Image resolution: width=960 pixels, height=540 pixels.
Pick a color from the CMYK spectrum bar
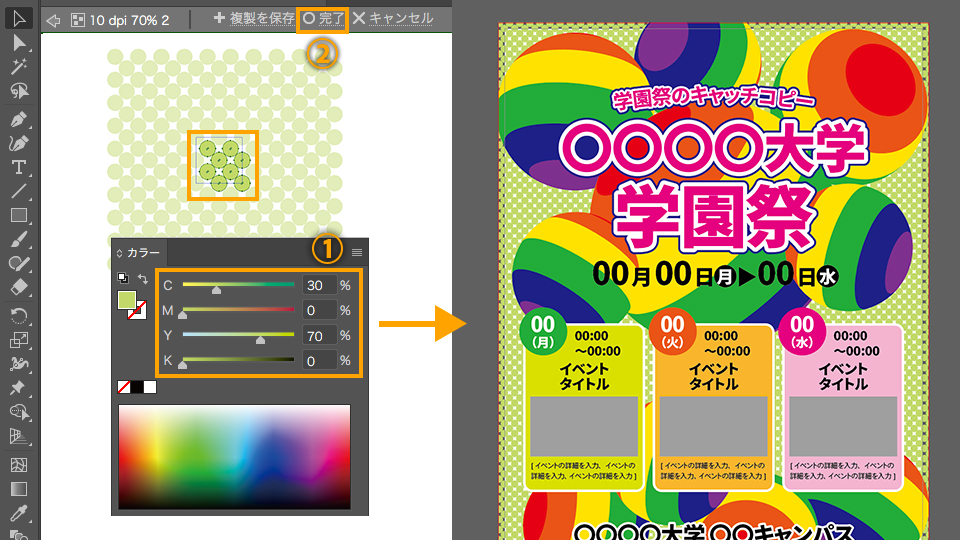pyautogui.click(x=234, y=457)
